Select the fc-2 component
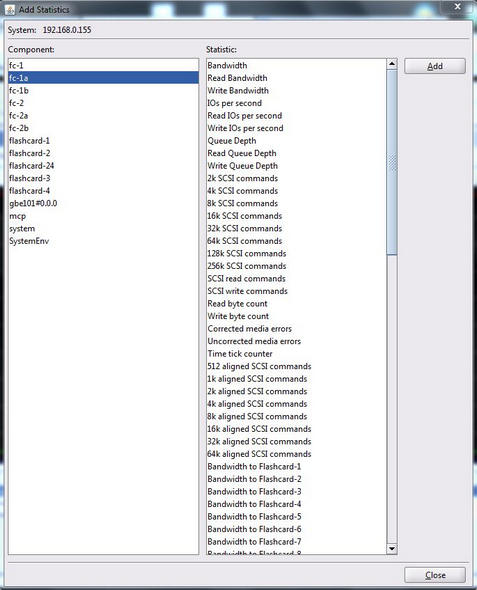This screenshot has height=590, width=477. 103,103
